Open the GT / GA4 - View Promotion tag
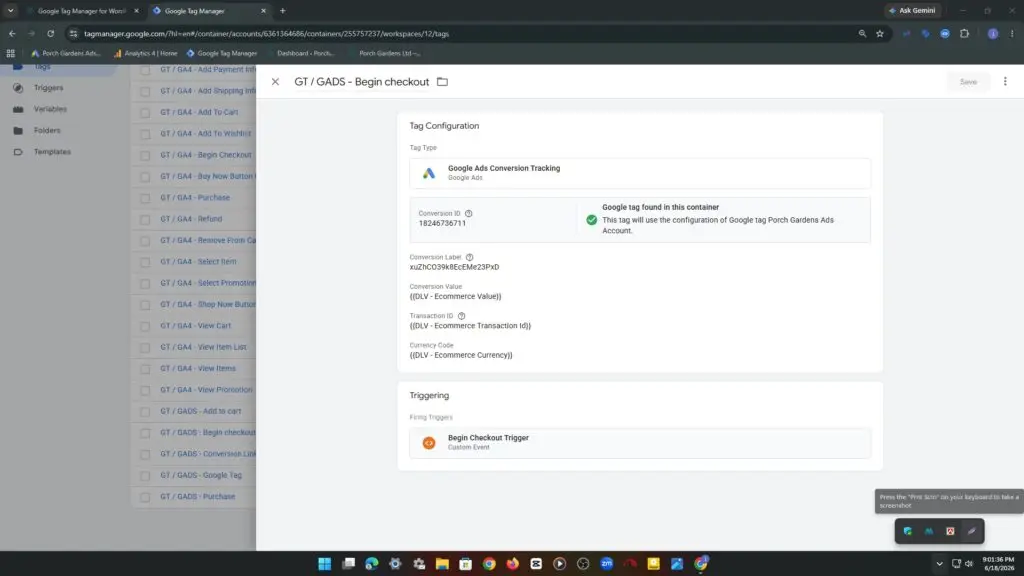 [x=206, y=390]
